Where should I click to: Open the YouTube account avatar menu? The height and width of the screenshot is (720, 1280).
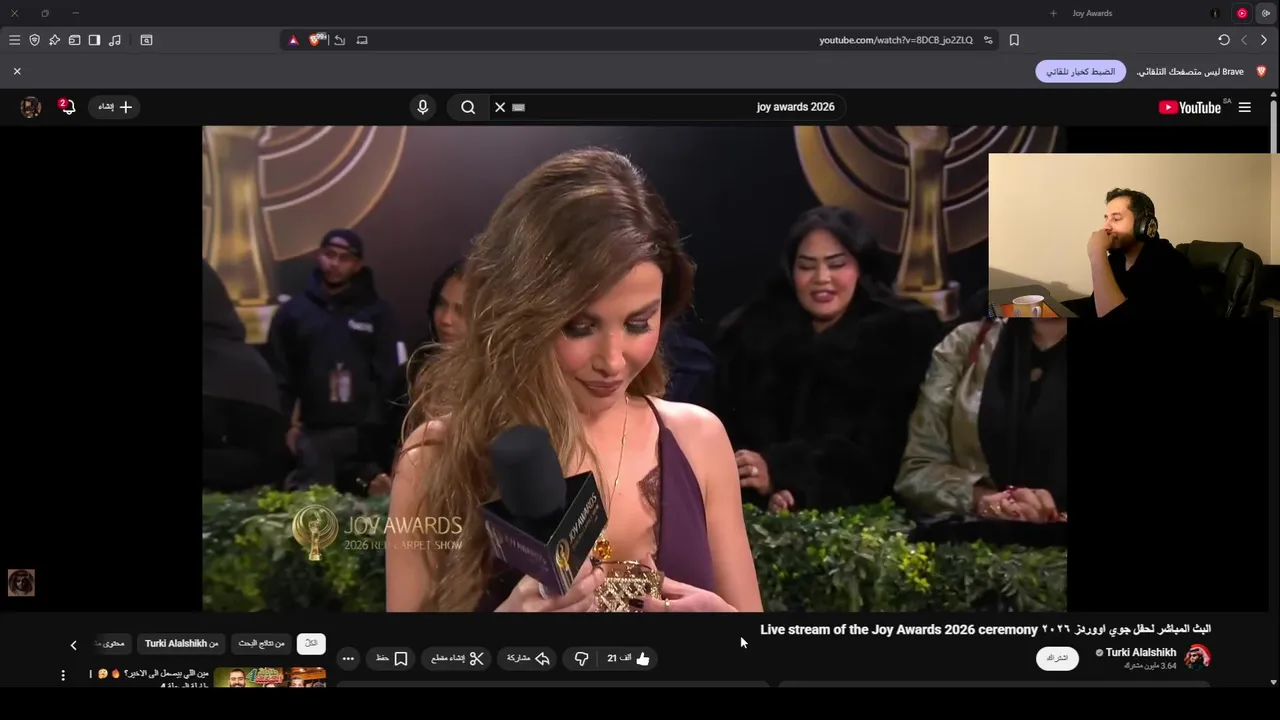tap(31, 107)
